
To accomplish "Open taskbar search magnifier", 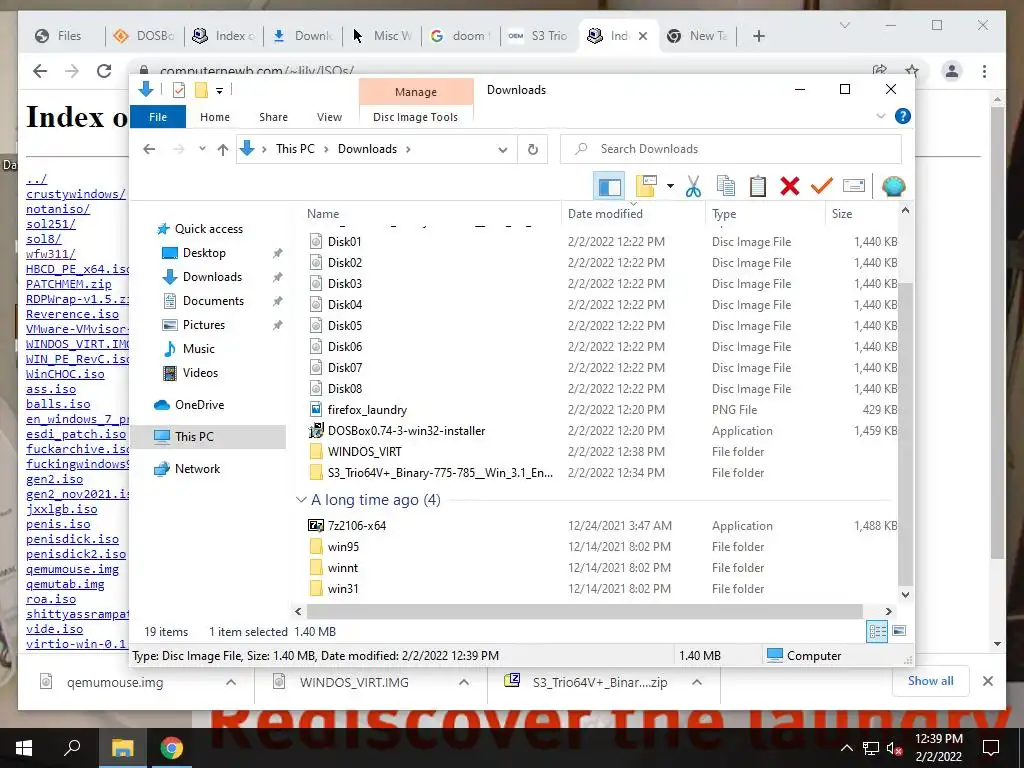I will [x=72, y=748].
